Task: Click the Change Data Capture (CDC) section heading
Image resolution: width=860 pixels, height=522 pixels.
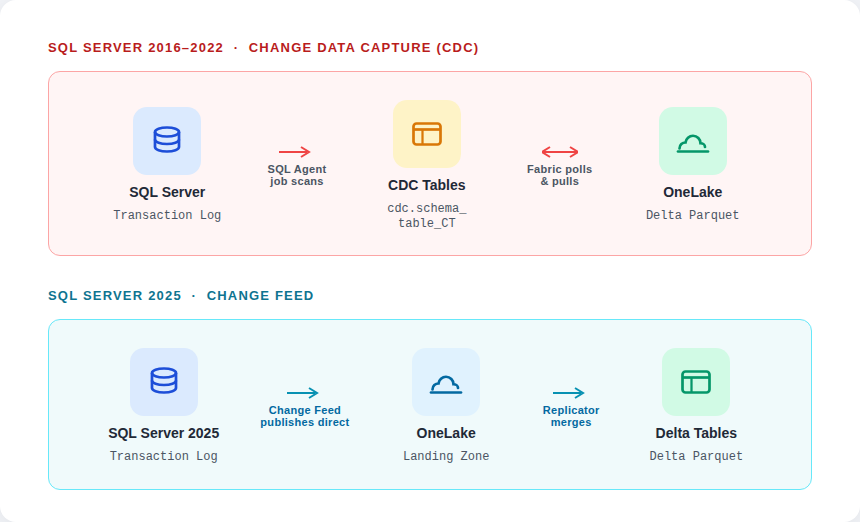Action: 263,48
